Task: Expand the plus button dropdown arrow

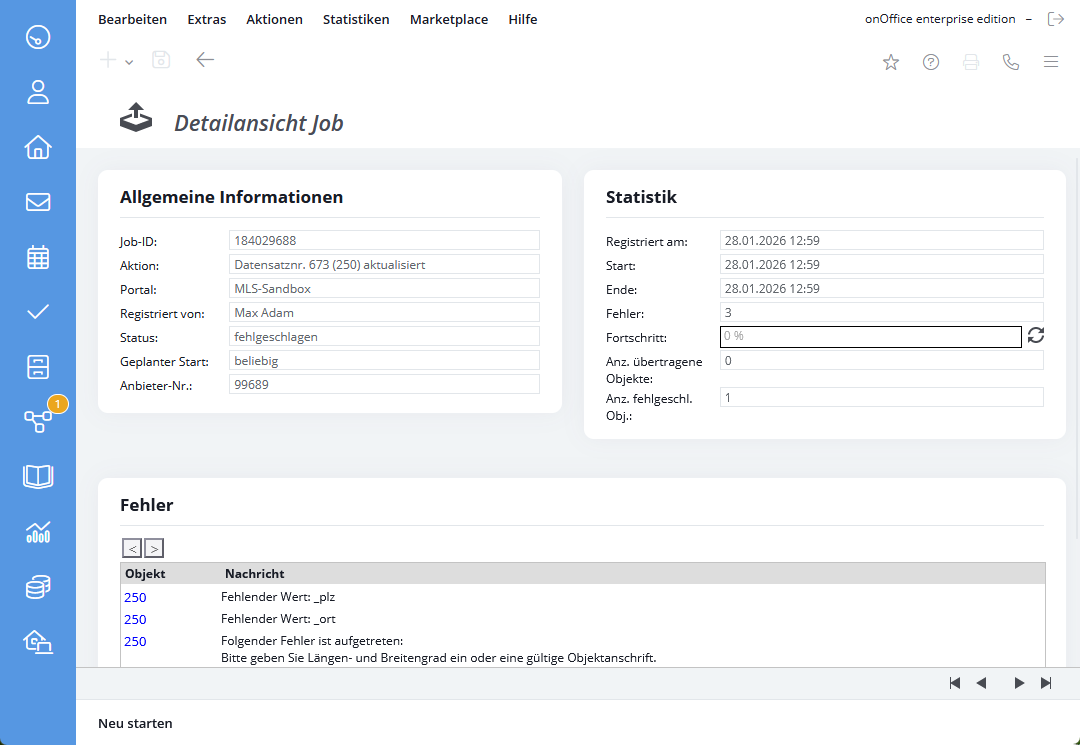Action: [130, 62]
